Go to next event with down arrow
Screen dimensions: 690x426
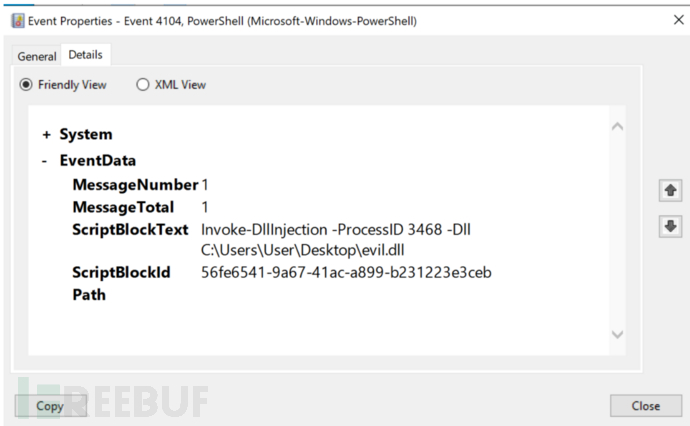click(669, 227)
